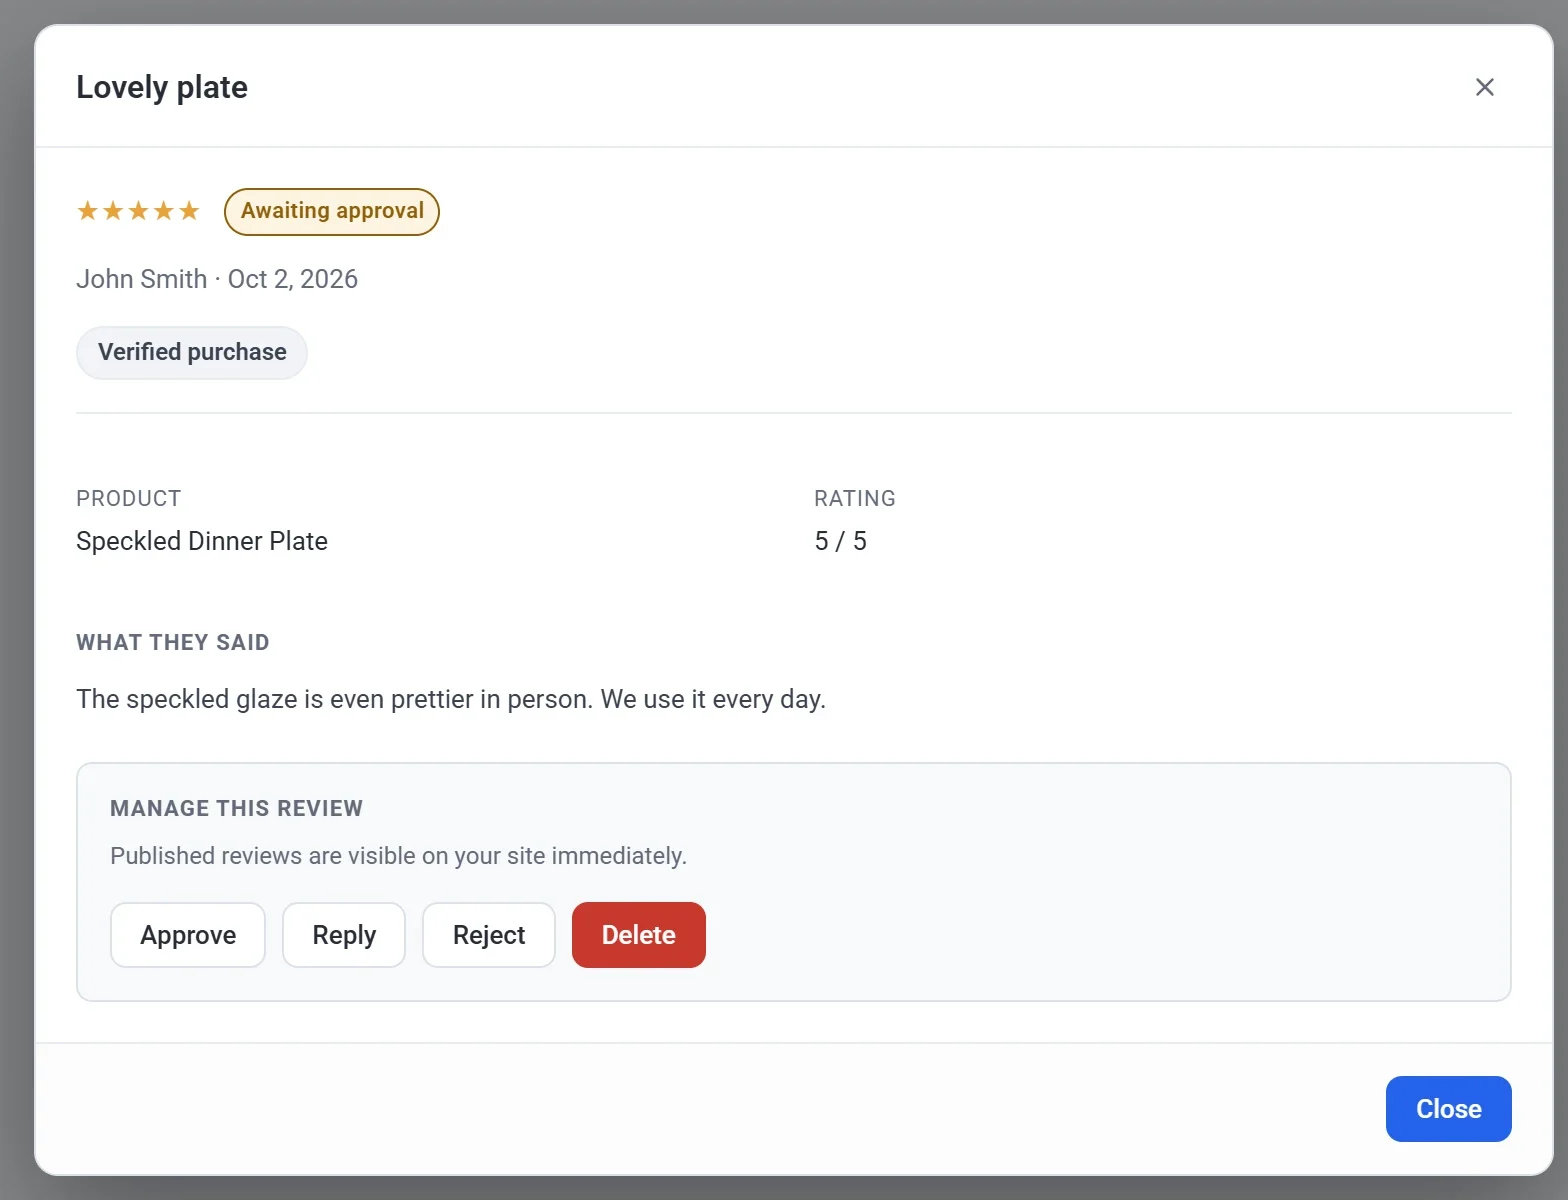The image size is (1568, 1200).
Task: Select the 'Lovely plate' dialog title
Action: [162, 87]
